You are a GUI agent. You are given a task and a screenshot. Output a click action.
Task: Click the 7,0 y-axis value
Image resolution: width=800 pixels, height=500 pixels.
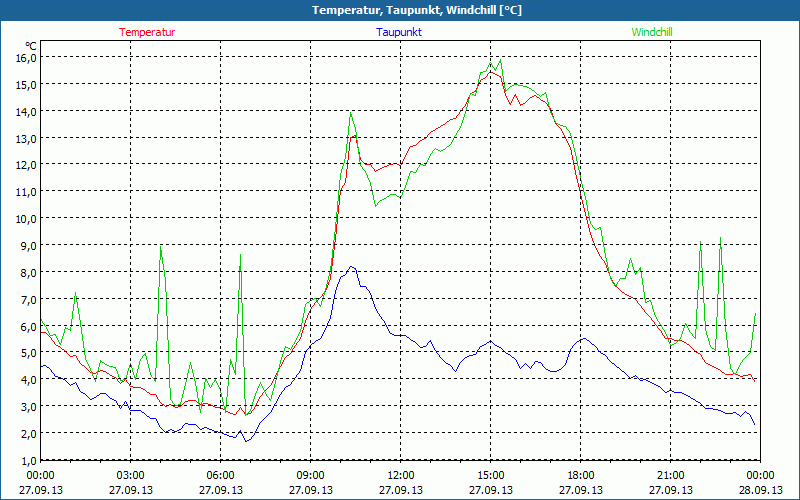pos(28,299)
